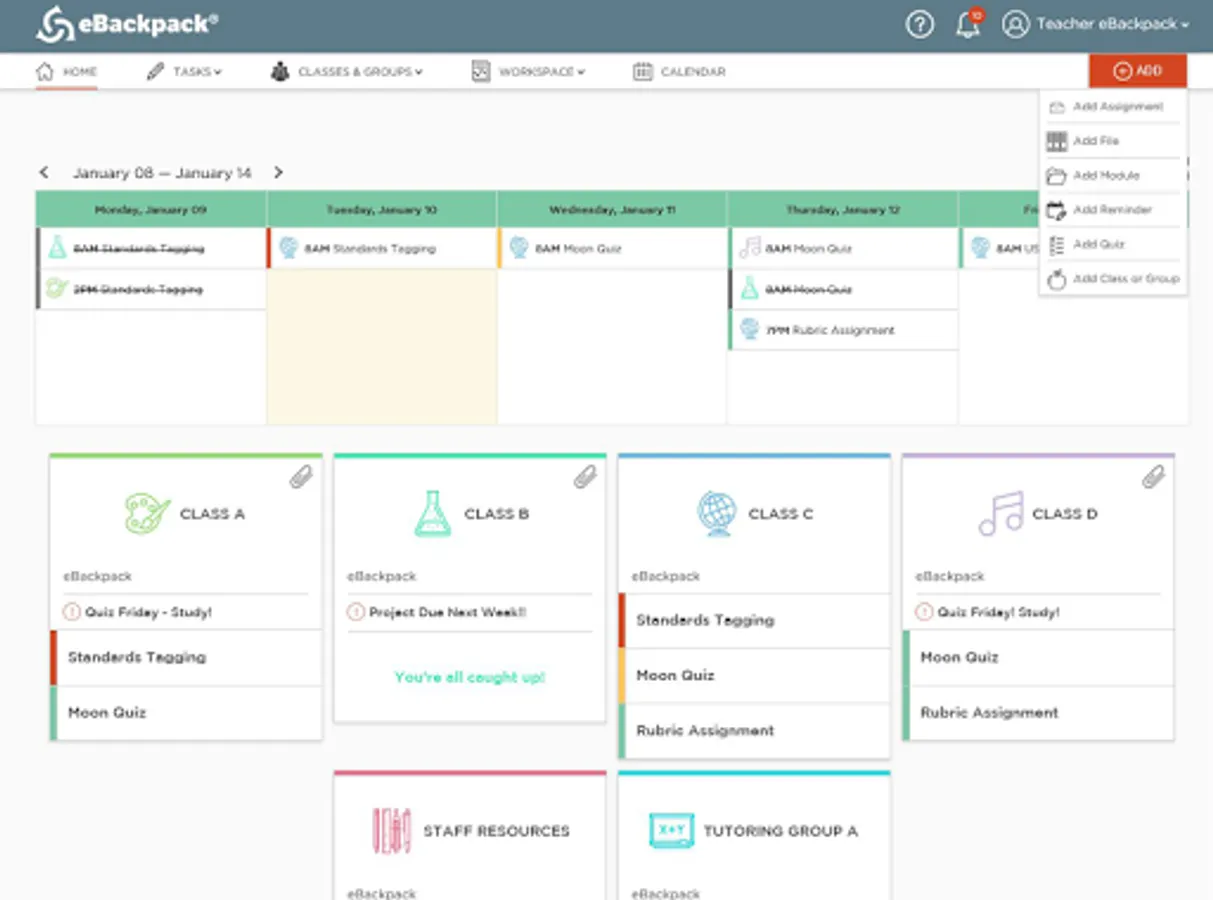Choose Add Reminder from the Add menu
The image size is (1213, 900).
click(1113, 210)
